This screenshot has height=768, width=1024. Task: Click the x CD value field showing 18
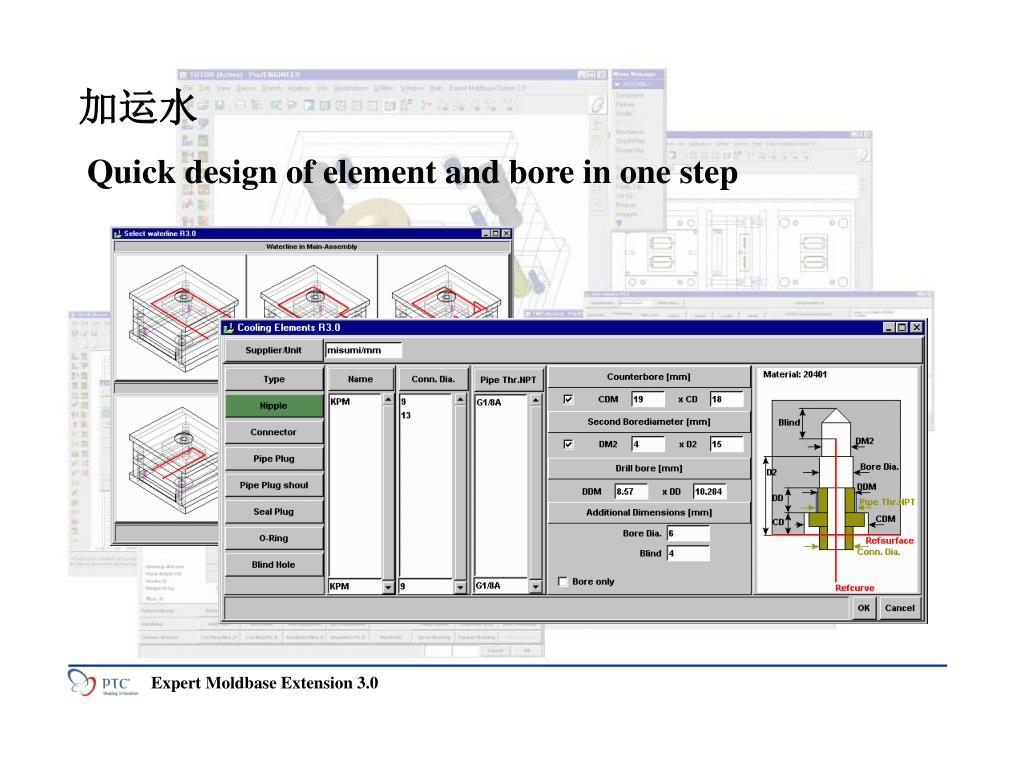(726, 399)
